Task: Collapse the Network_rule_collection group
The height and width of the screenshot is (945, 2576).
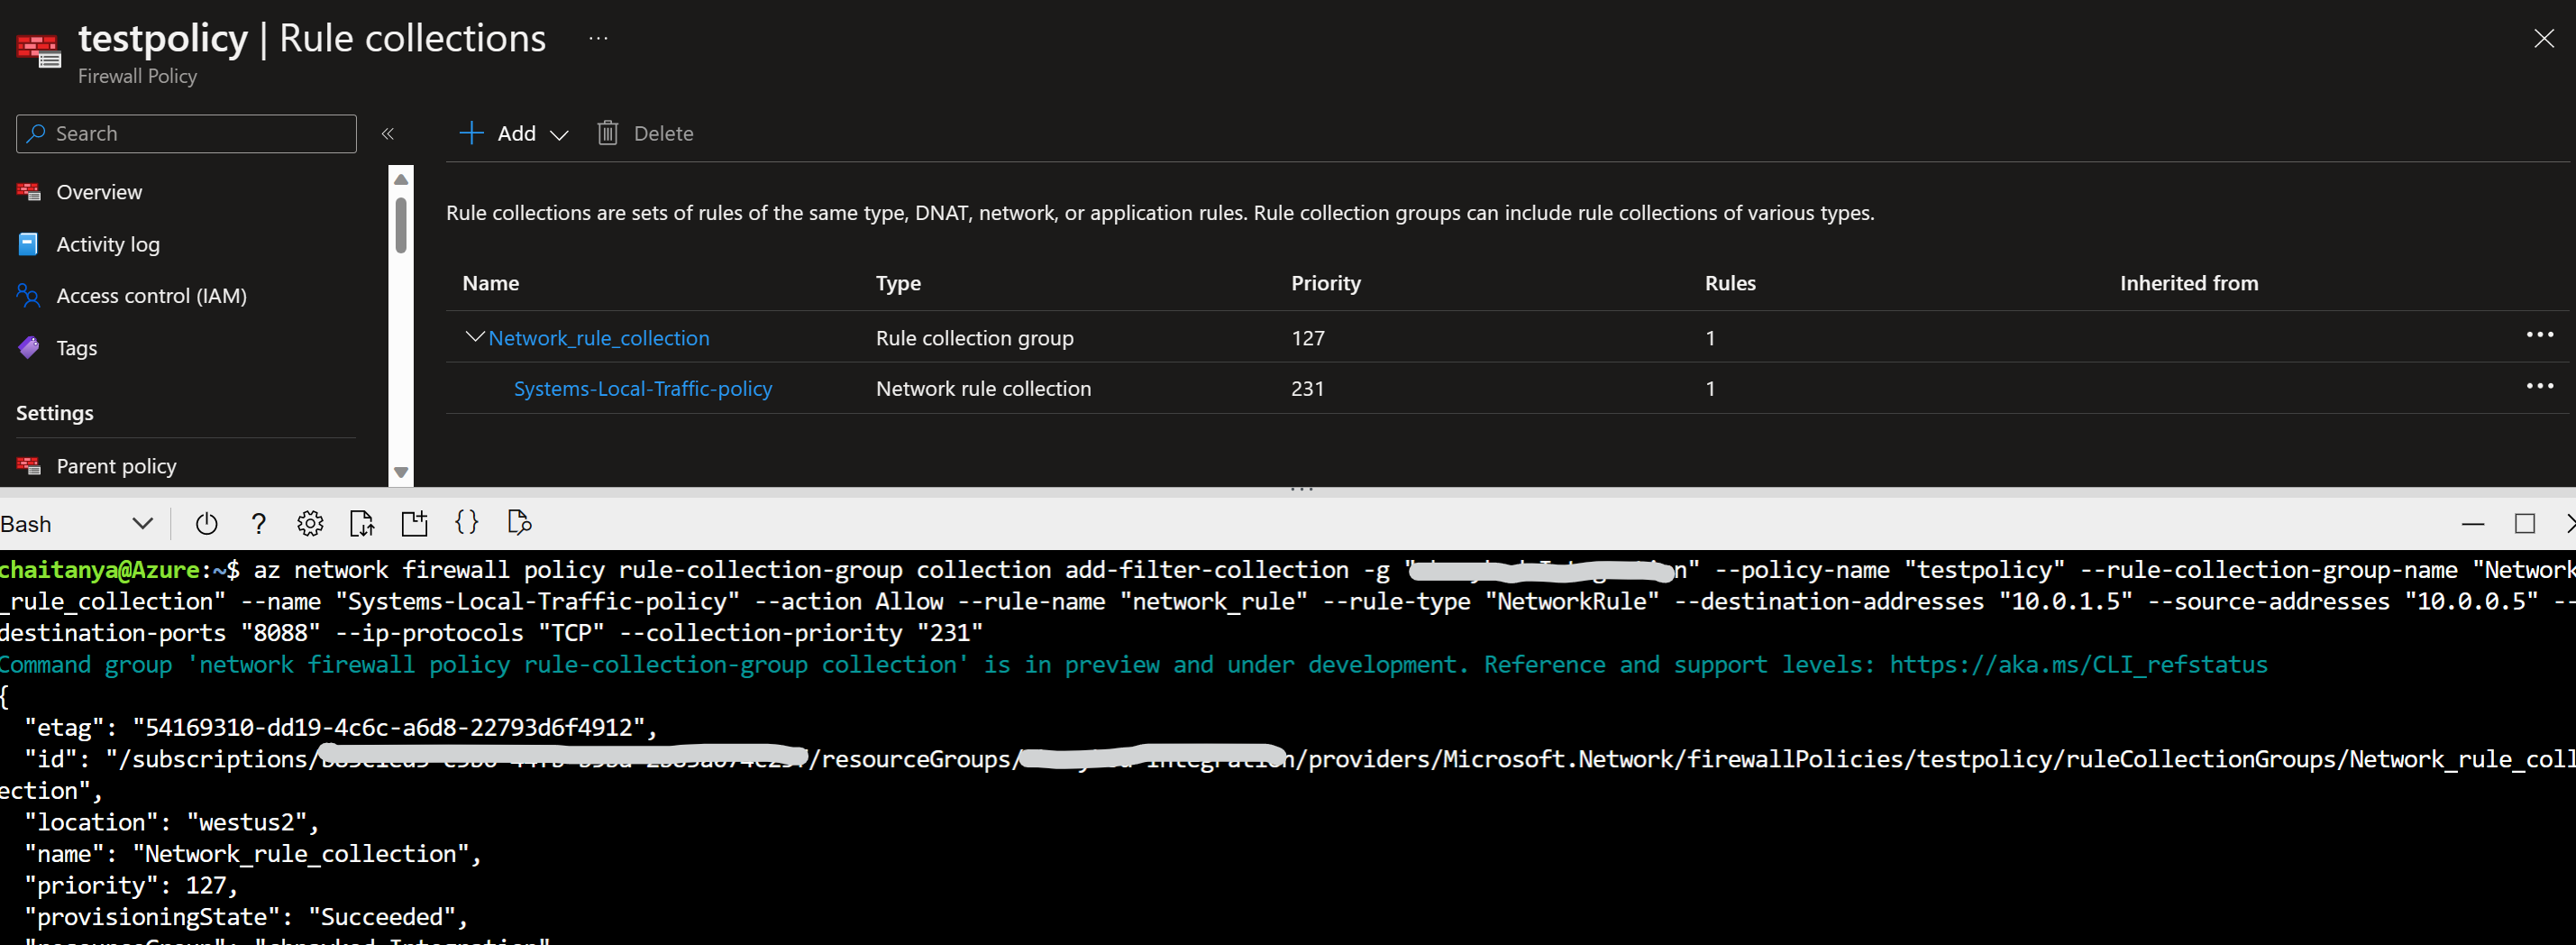Action: pyautogui.click(x=474, y=336)
